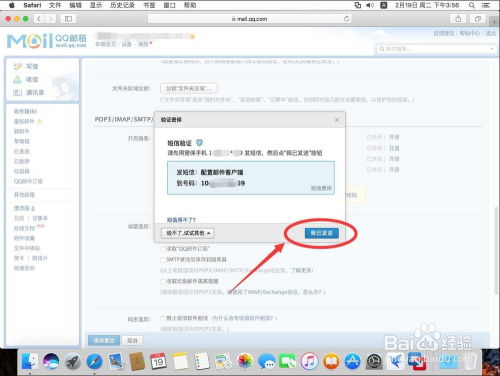Viewport: 500px width, 376px height.
Task: Open Messages icon in Dock
Action: point(266,362)
